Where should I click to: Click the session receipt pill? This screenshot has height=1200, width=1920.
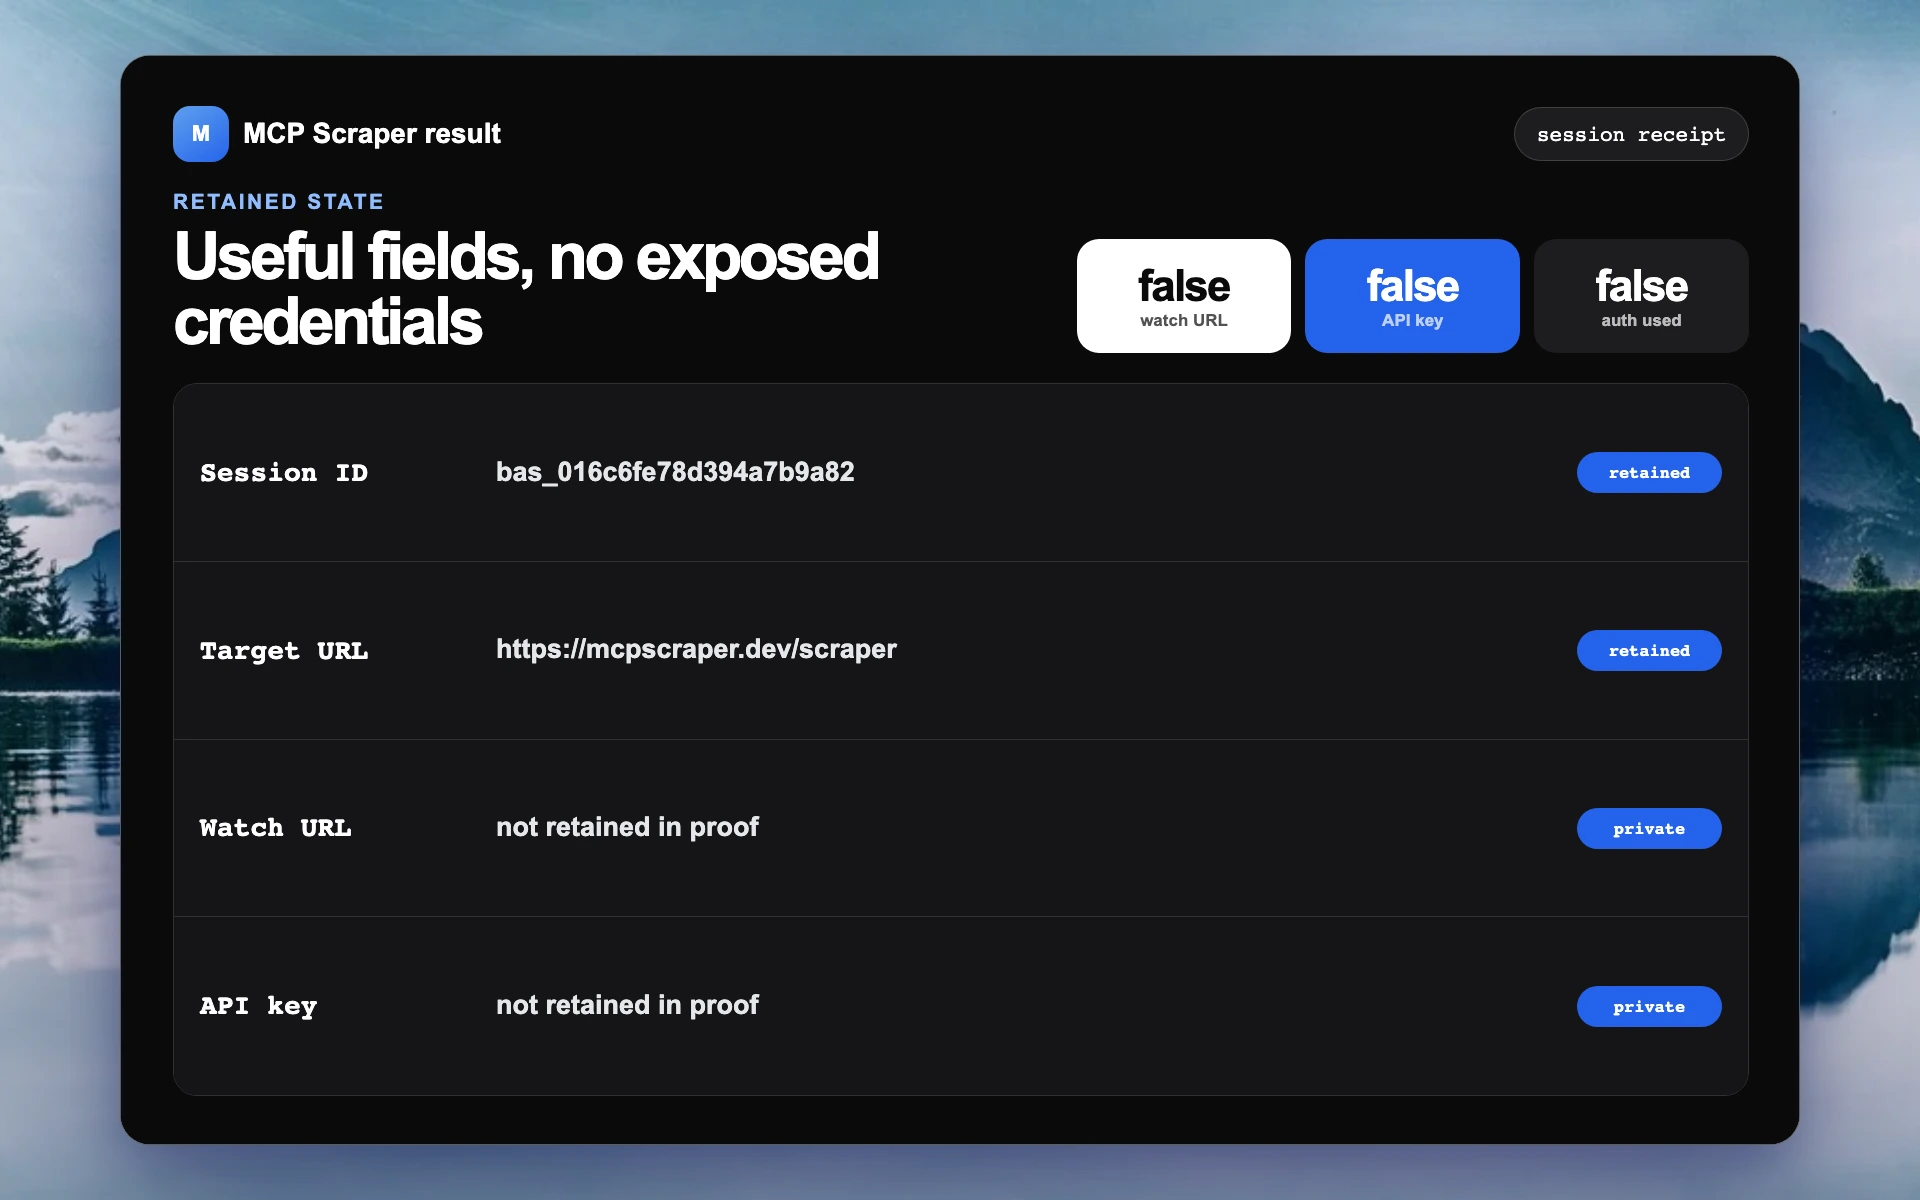point(1630,134)
